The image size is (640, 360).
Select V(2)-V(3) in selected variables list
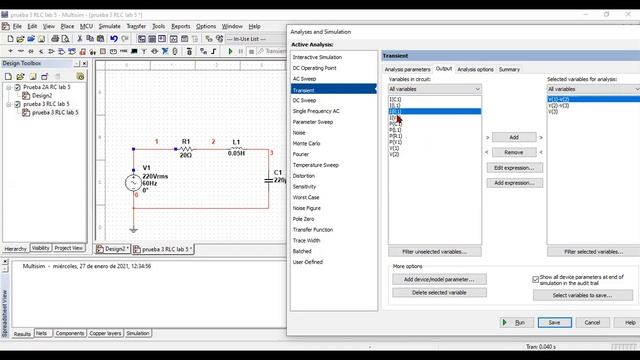click(559, 105)
